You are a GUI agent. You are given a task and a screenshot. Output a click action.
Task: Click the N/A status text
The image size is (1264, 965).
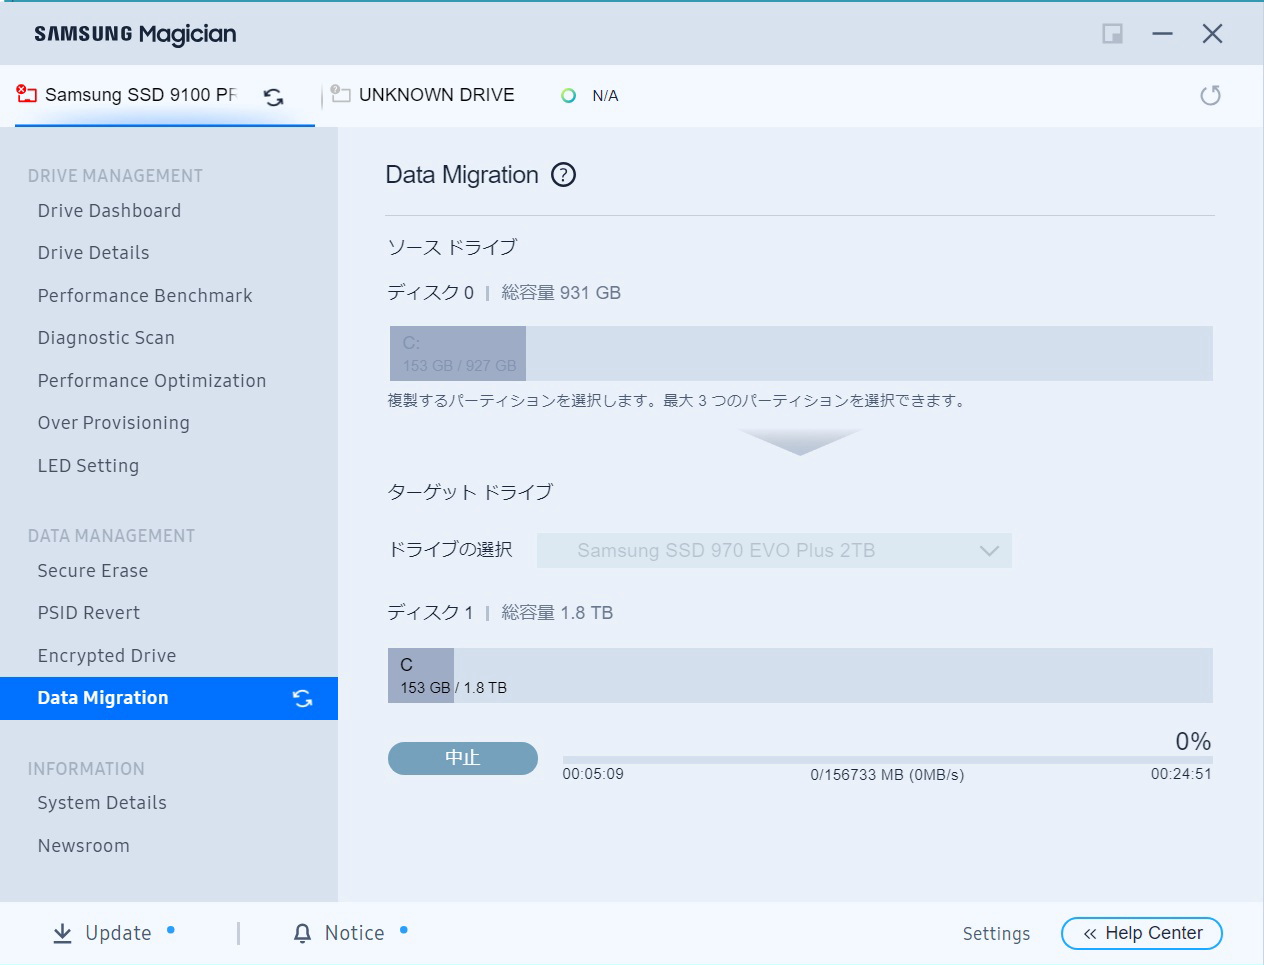click(605, 96)
